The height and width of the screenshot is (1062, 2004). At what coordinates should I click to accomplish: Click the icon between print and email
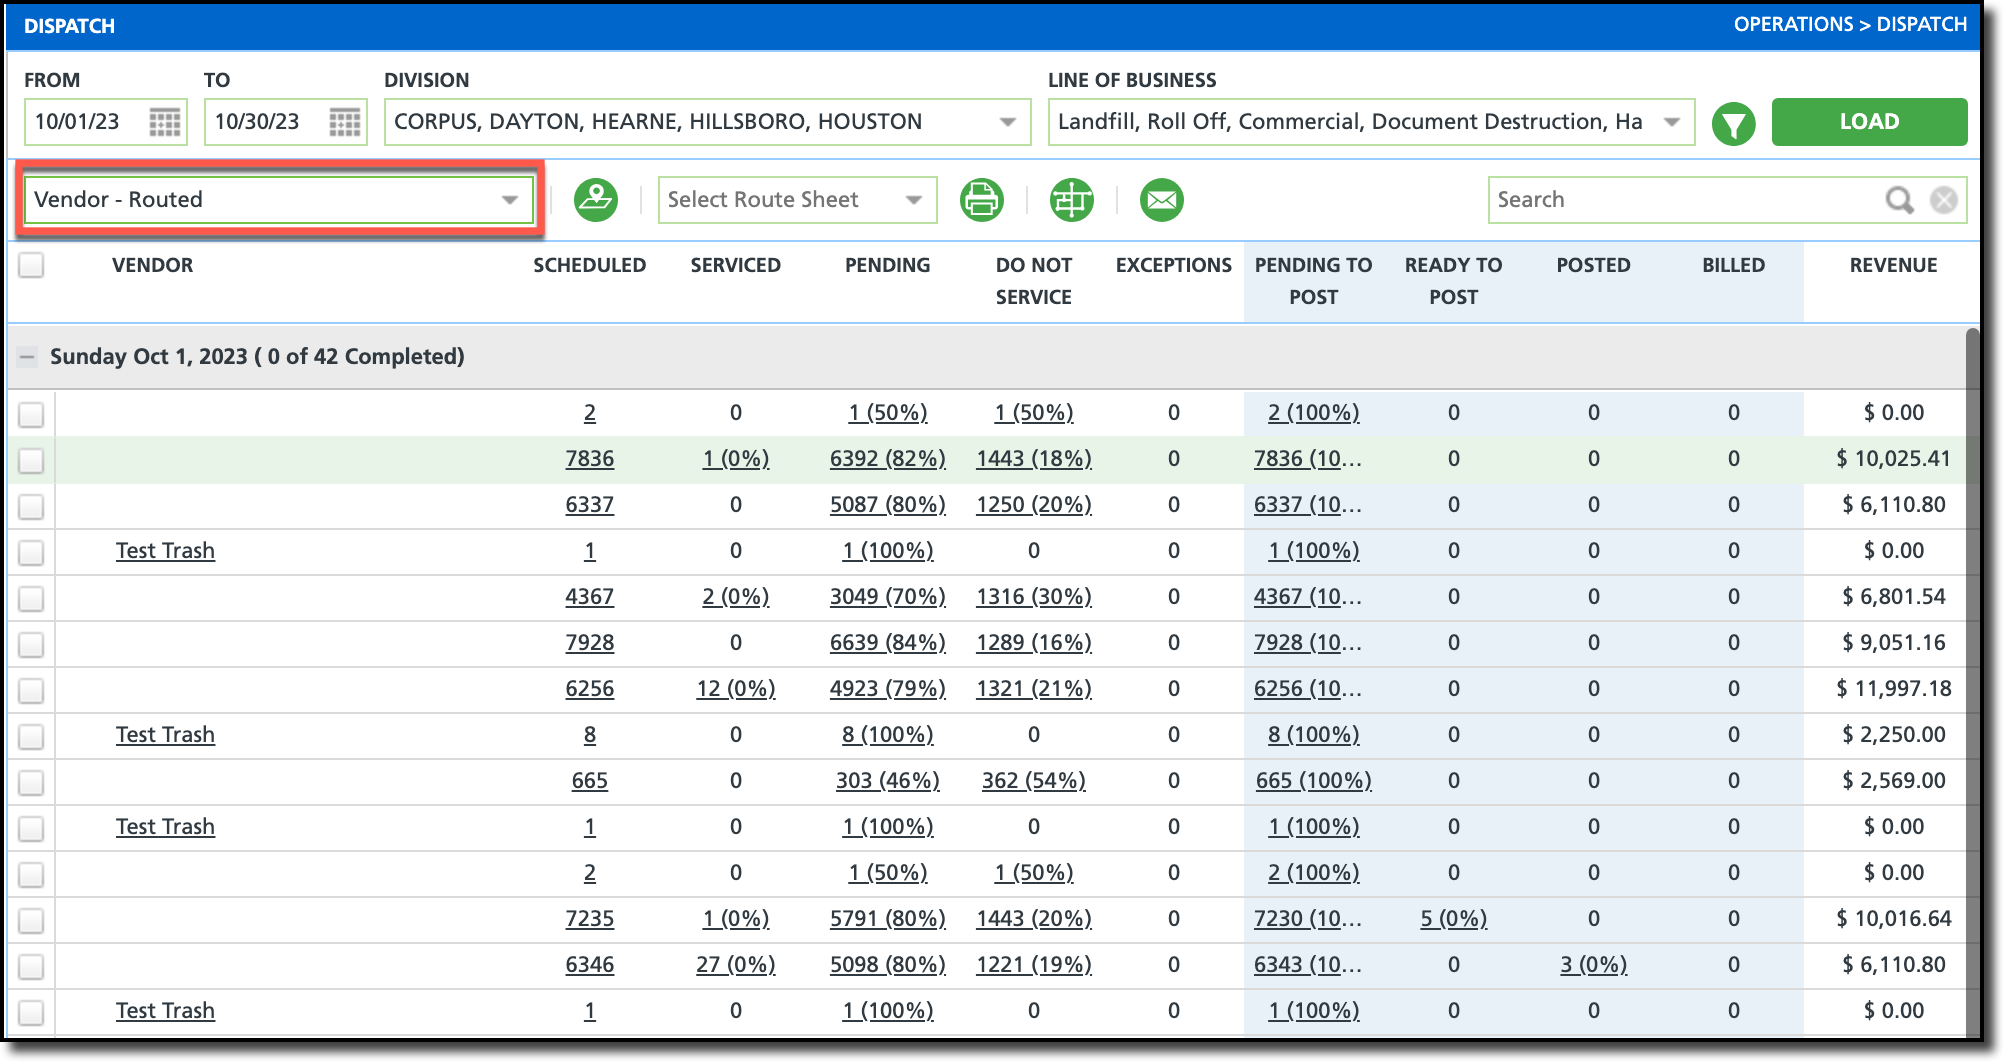[1071, 200]
